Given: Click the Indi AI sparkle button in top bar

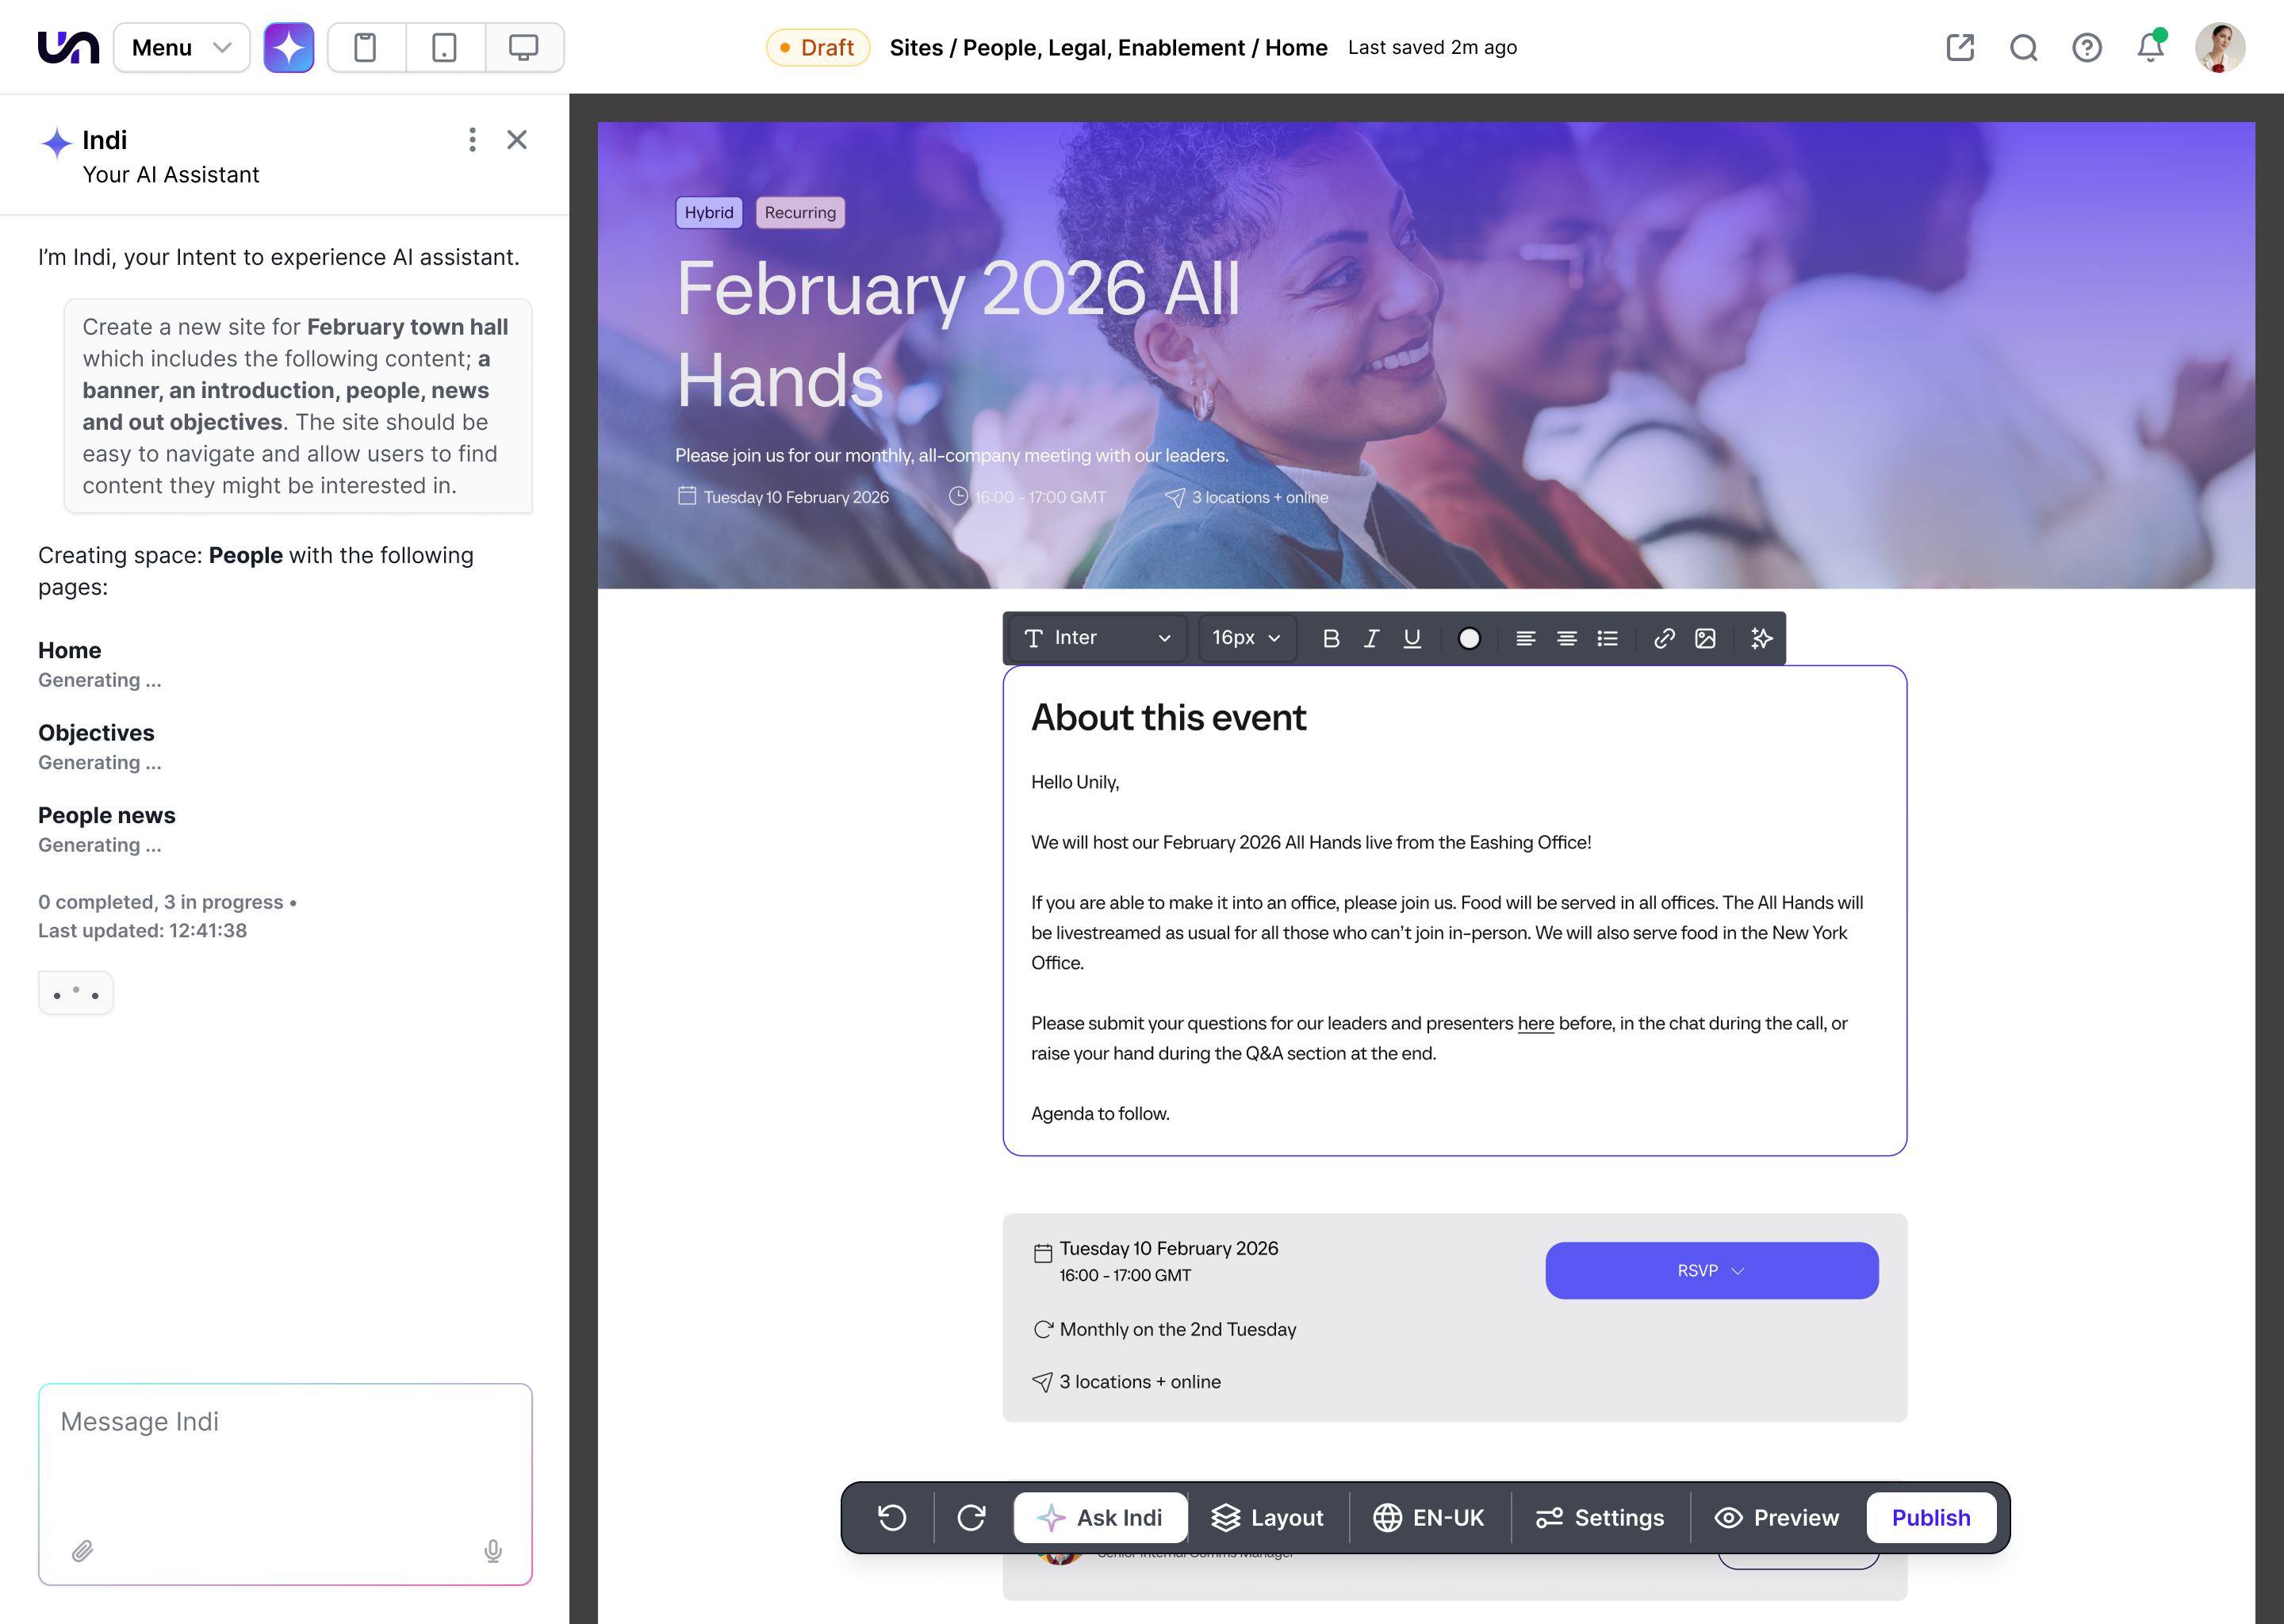Looking at the screenshot, I should pos(288,47).
